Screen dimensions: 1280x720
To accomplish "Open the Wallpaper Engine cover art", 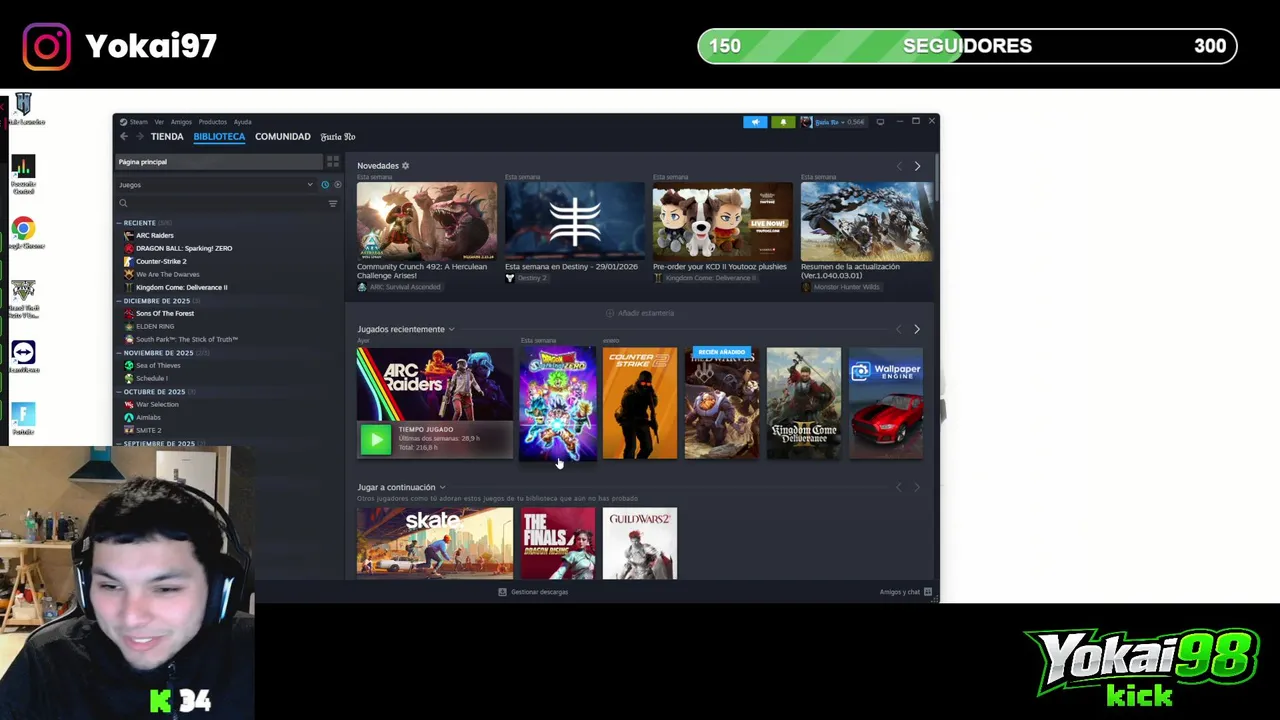I will click(886, 403).
